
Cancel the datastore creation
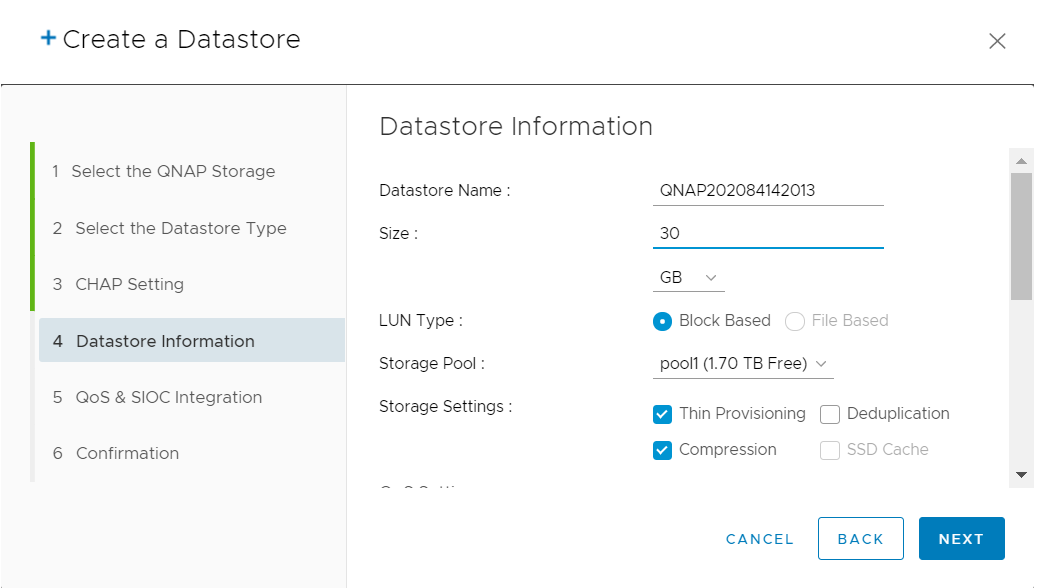[759, 538]
